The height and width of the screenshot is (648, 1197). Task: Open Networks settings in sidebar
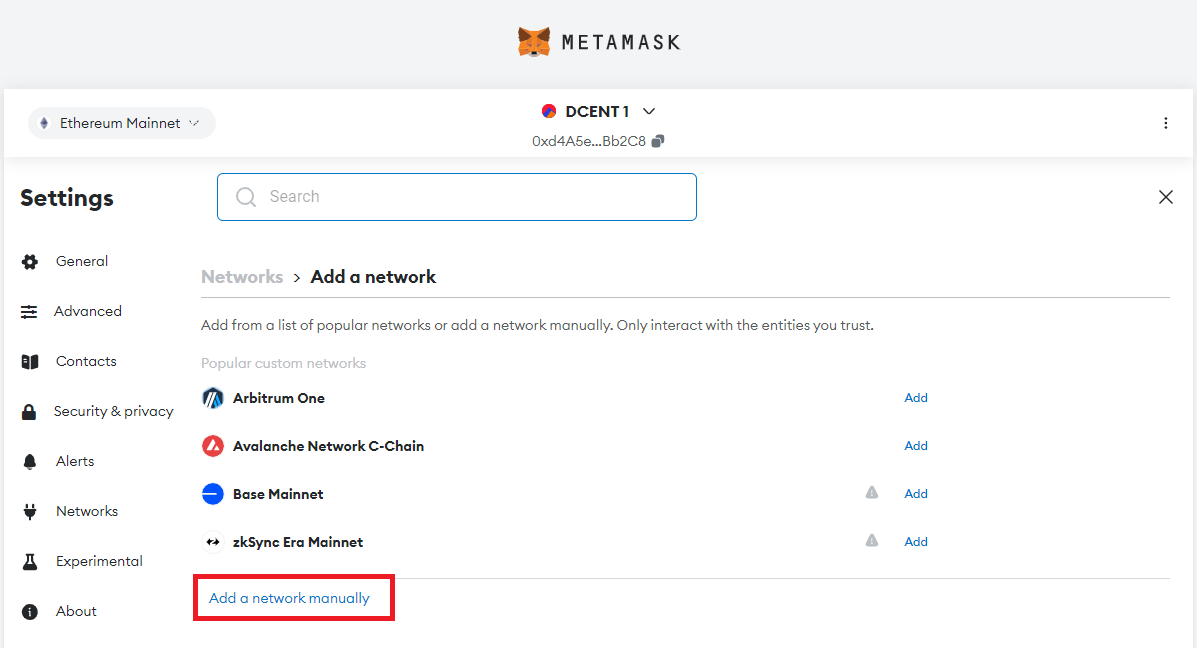(x=87, y=511)
